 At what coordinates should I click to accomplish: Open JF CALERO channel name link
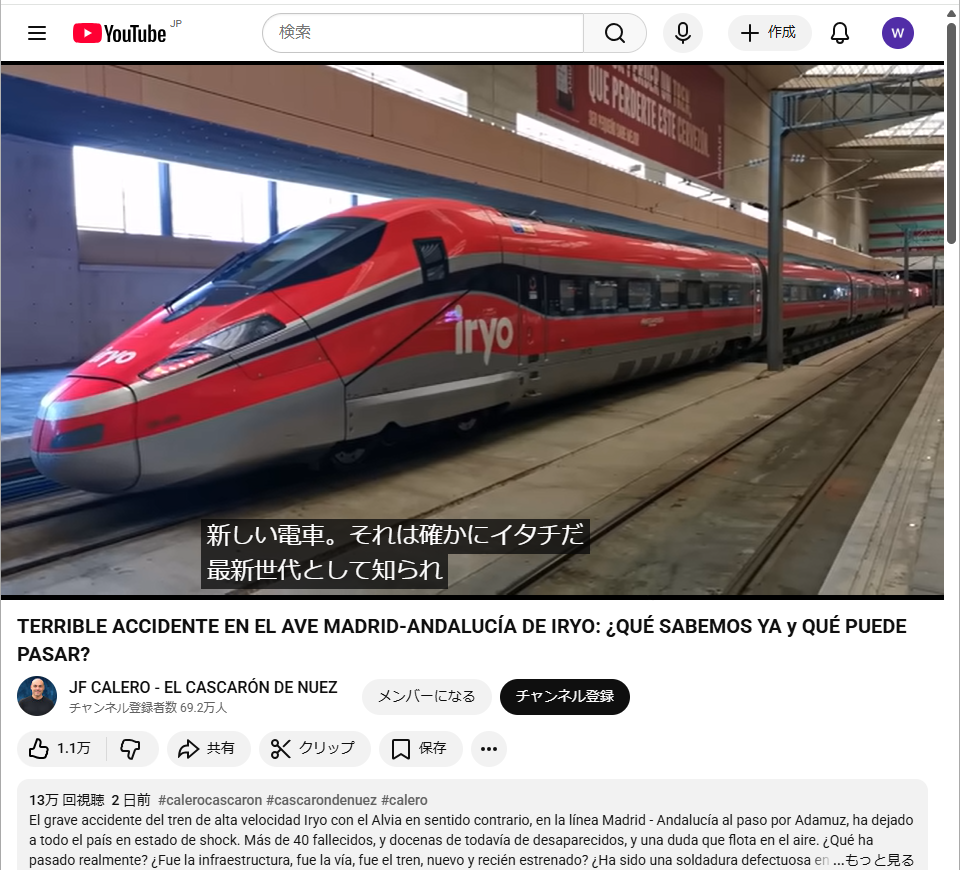point(203,687)
